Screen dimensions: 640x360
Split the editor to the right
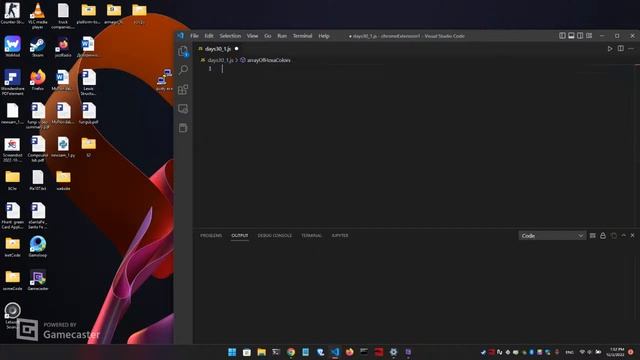[x=620, y=49]
